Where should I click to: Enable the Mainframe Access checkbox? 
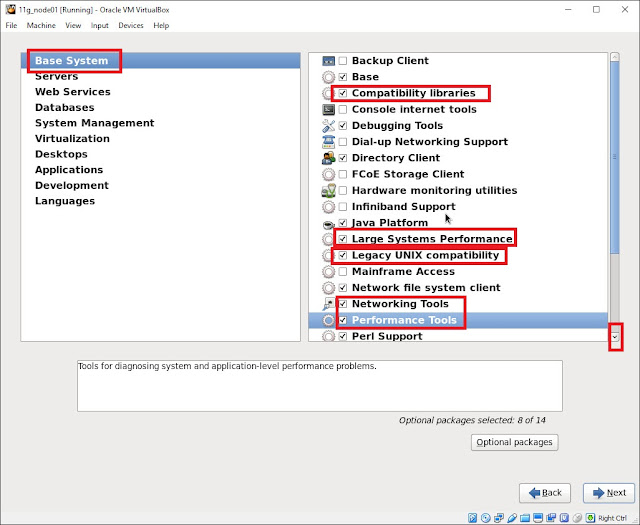click(343, 272)
